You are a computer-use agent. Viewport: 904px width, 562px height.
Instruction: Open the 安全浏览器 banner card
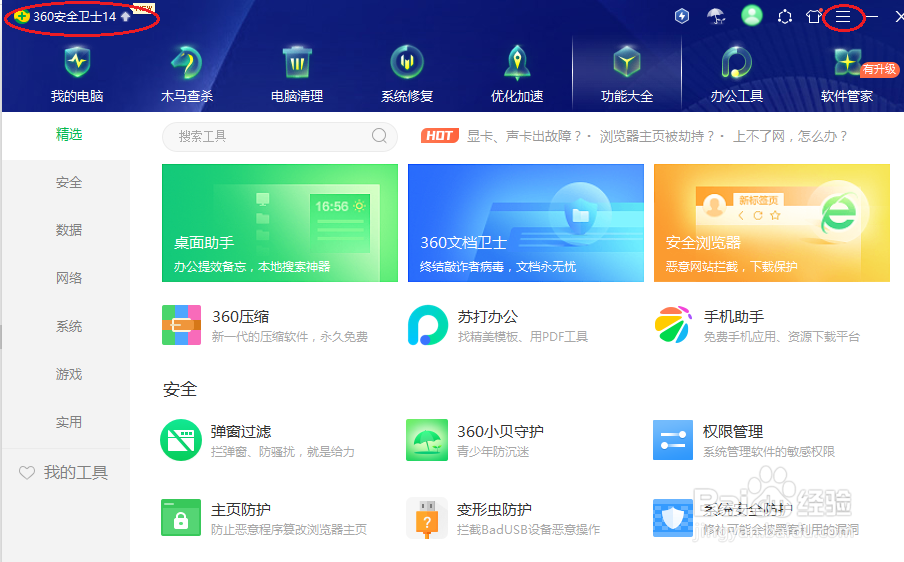tap(772, 223)
